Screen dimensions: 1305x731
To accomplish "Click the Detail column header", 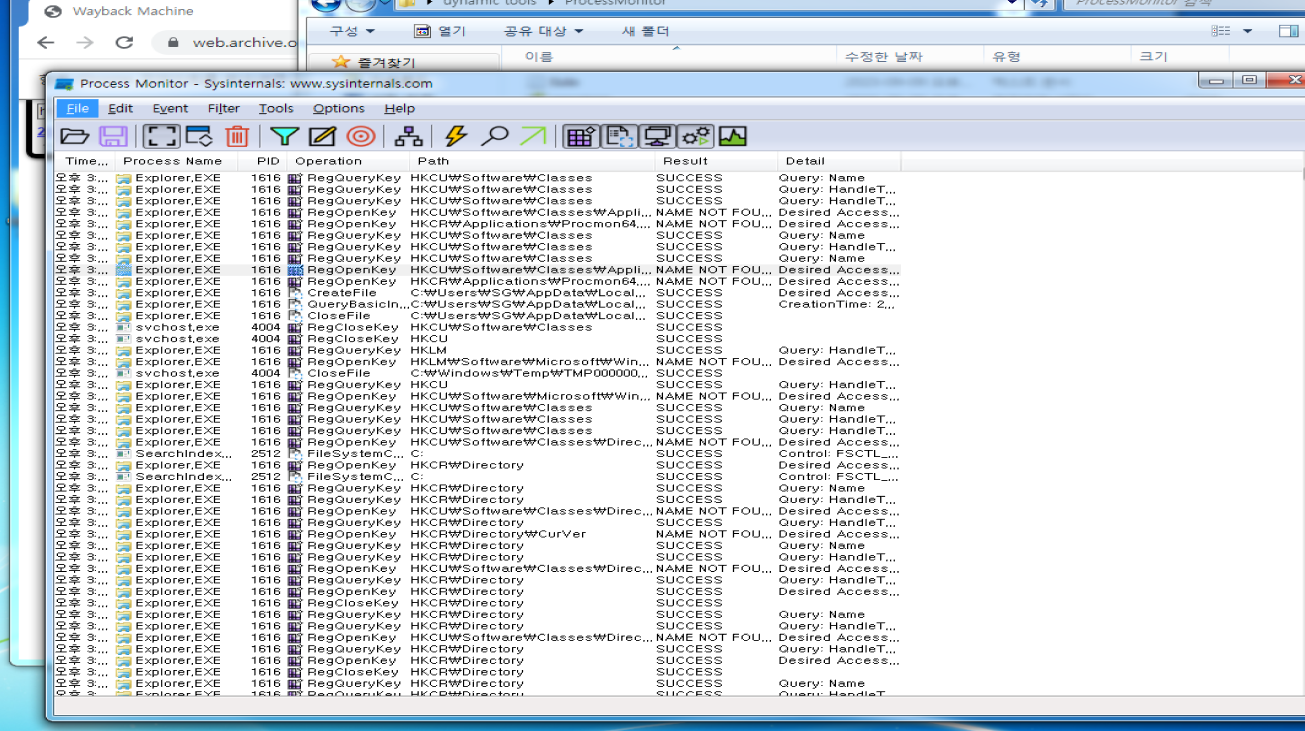I will 839,161.
